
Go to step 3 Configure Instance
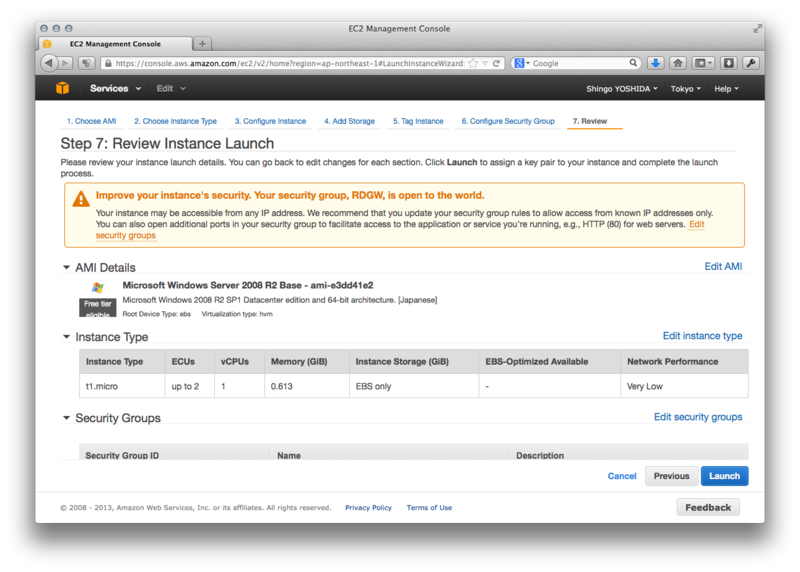click(270, 121)
